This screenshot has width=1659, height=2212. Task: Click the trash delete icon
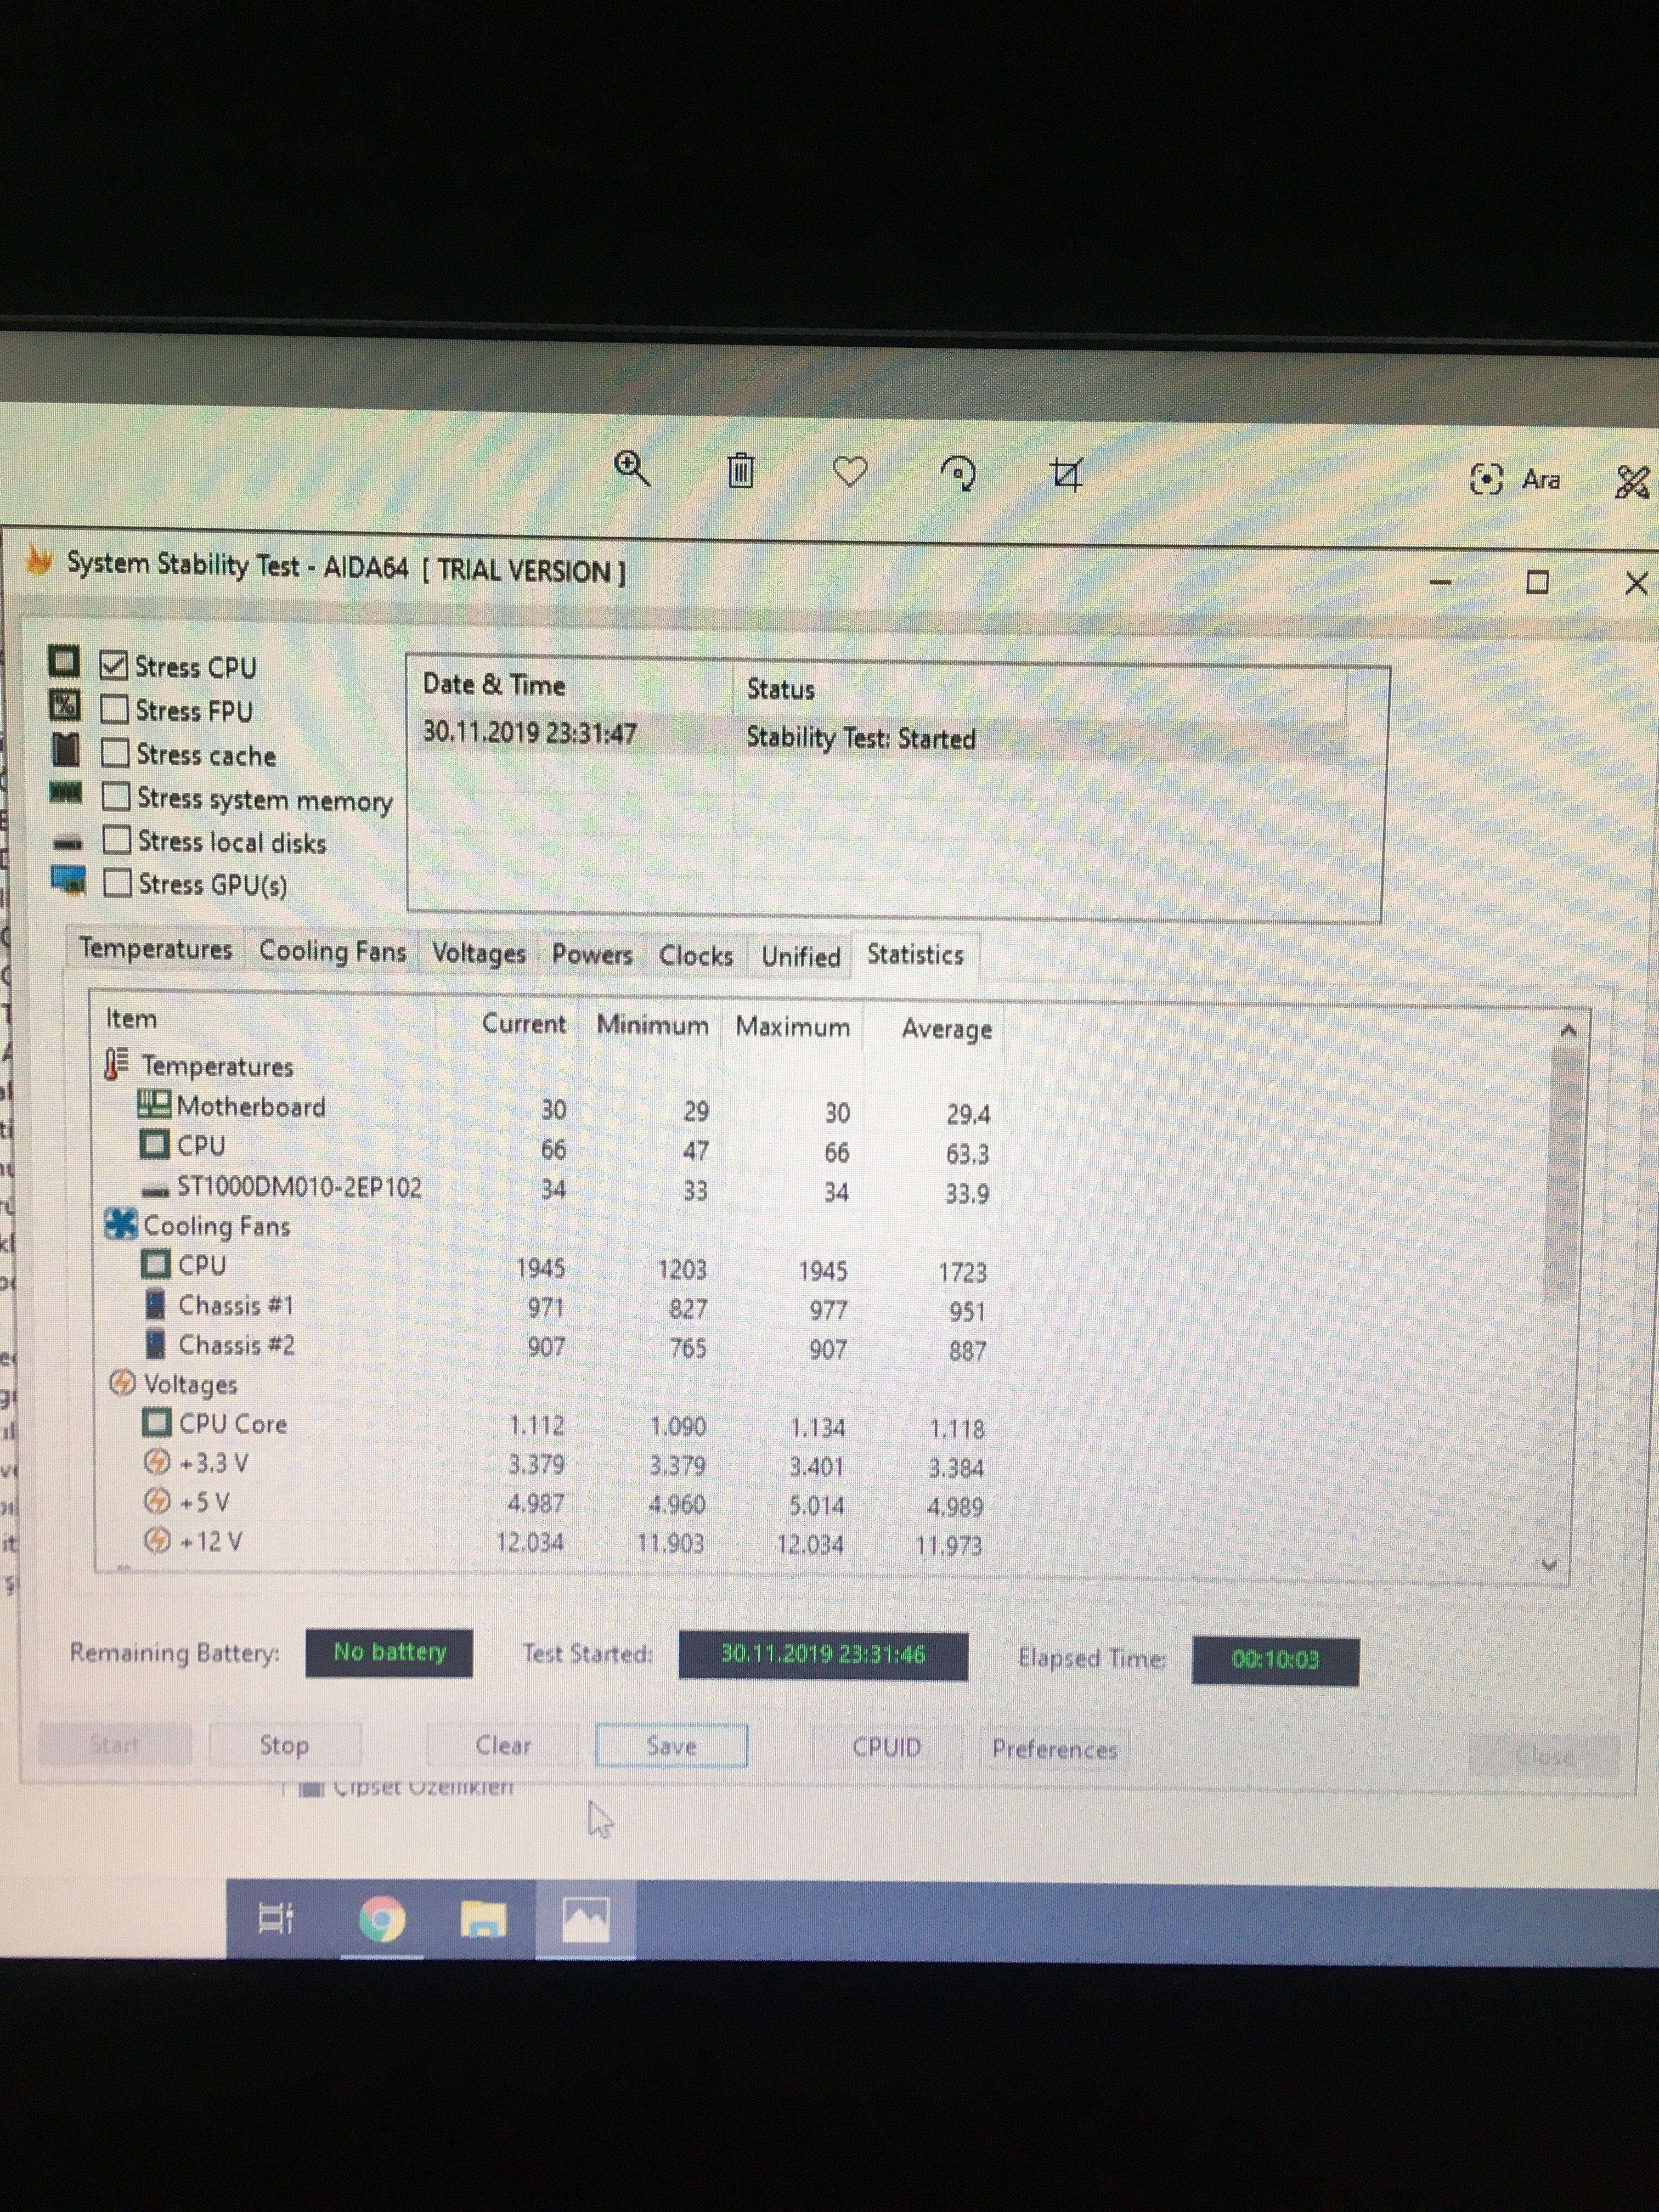tap(740, 469)
